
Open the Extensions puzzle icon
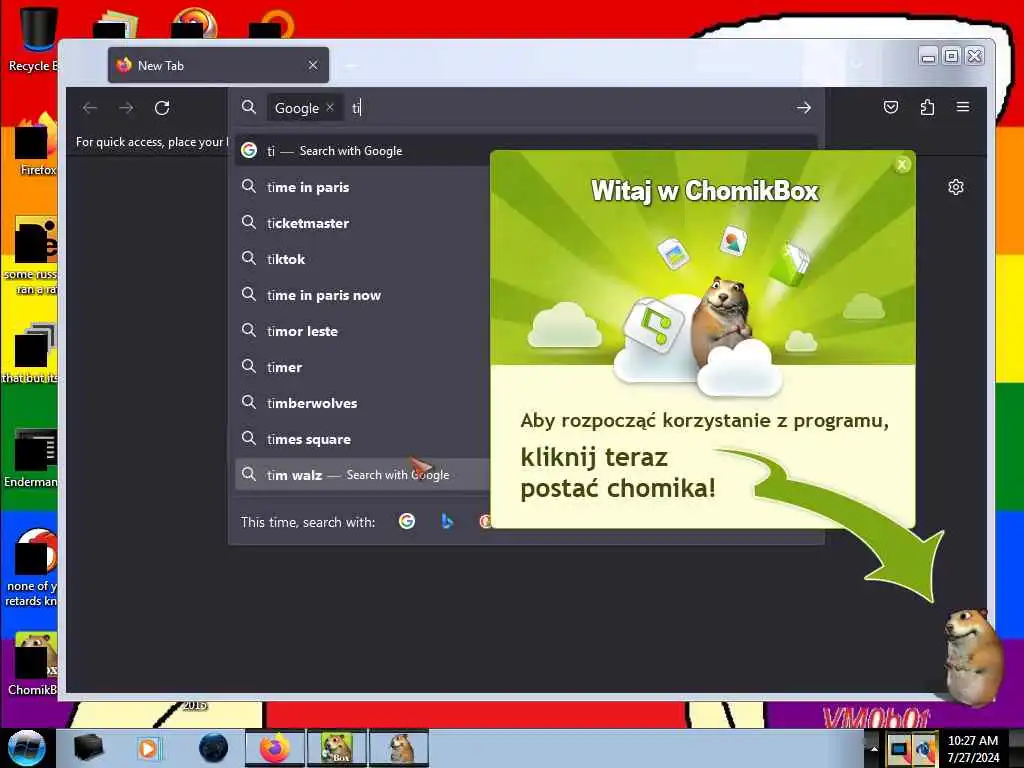coord(927,107)
